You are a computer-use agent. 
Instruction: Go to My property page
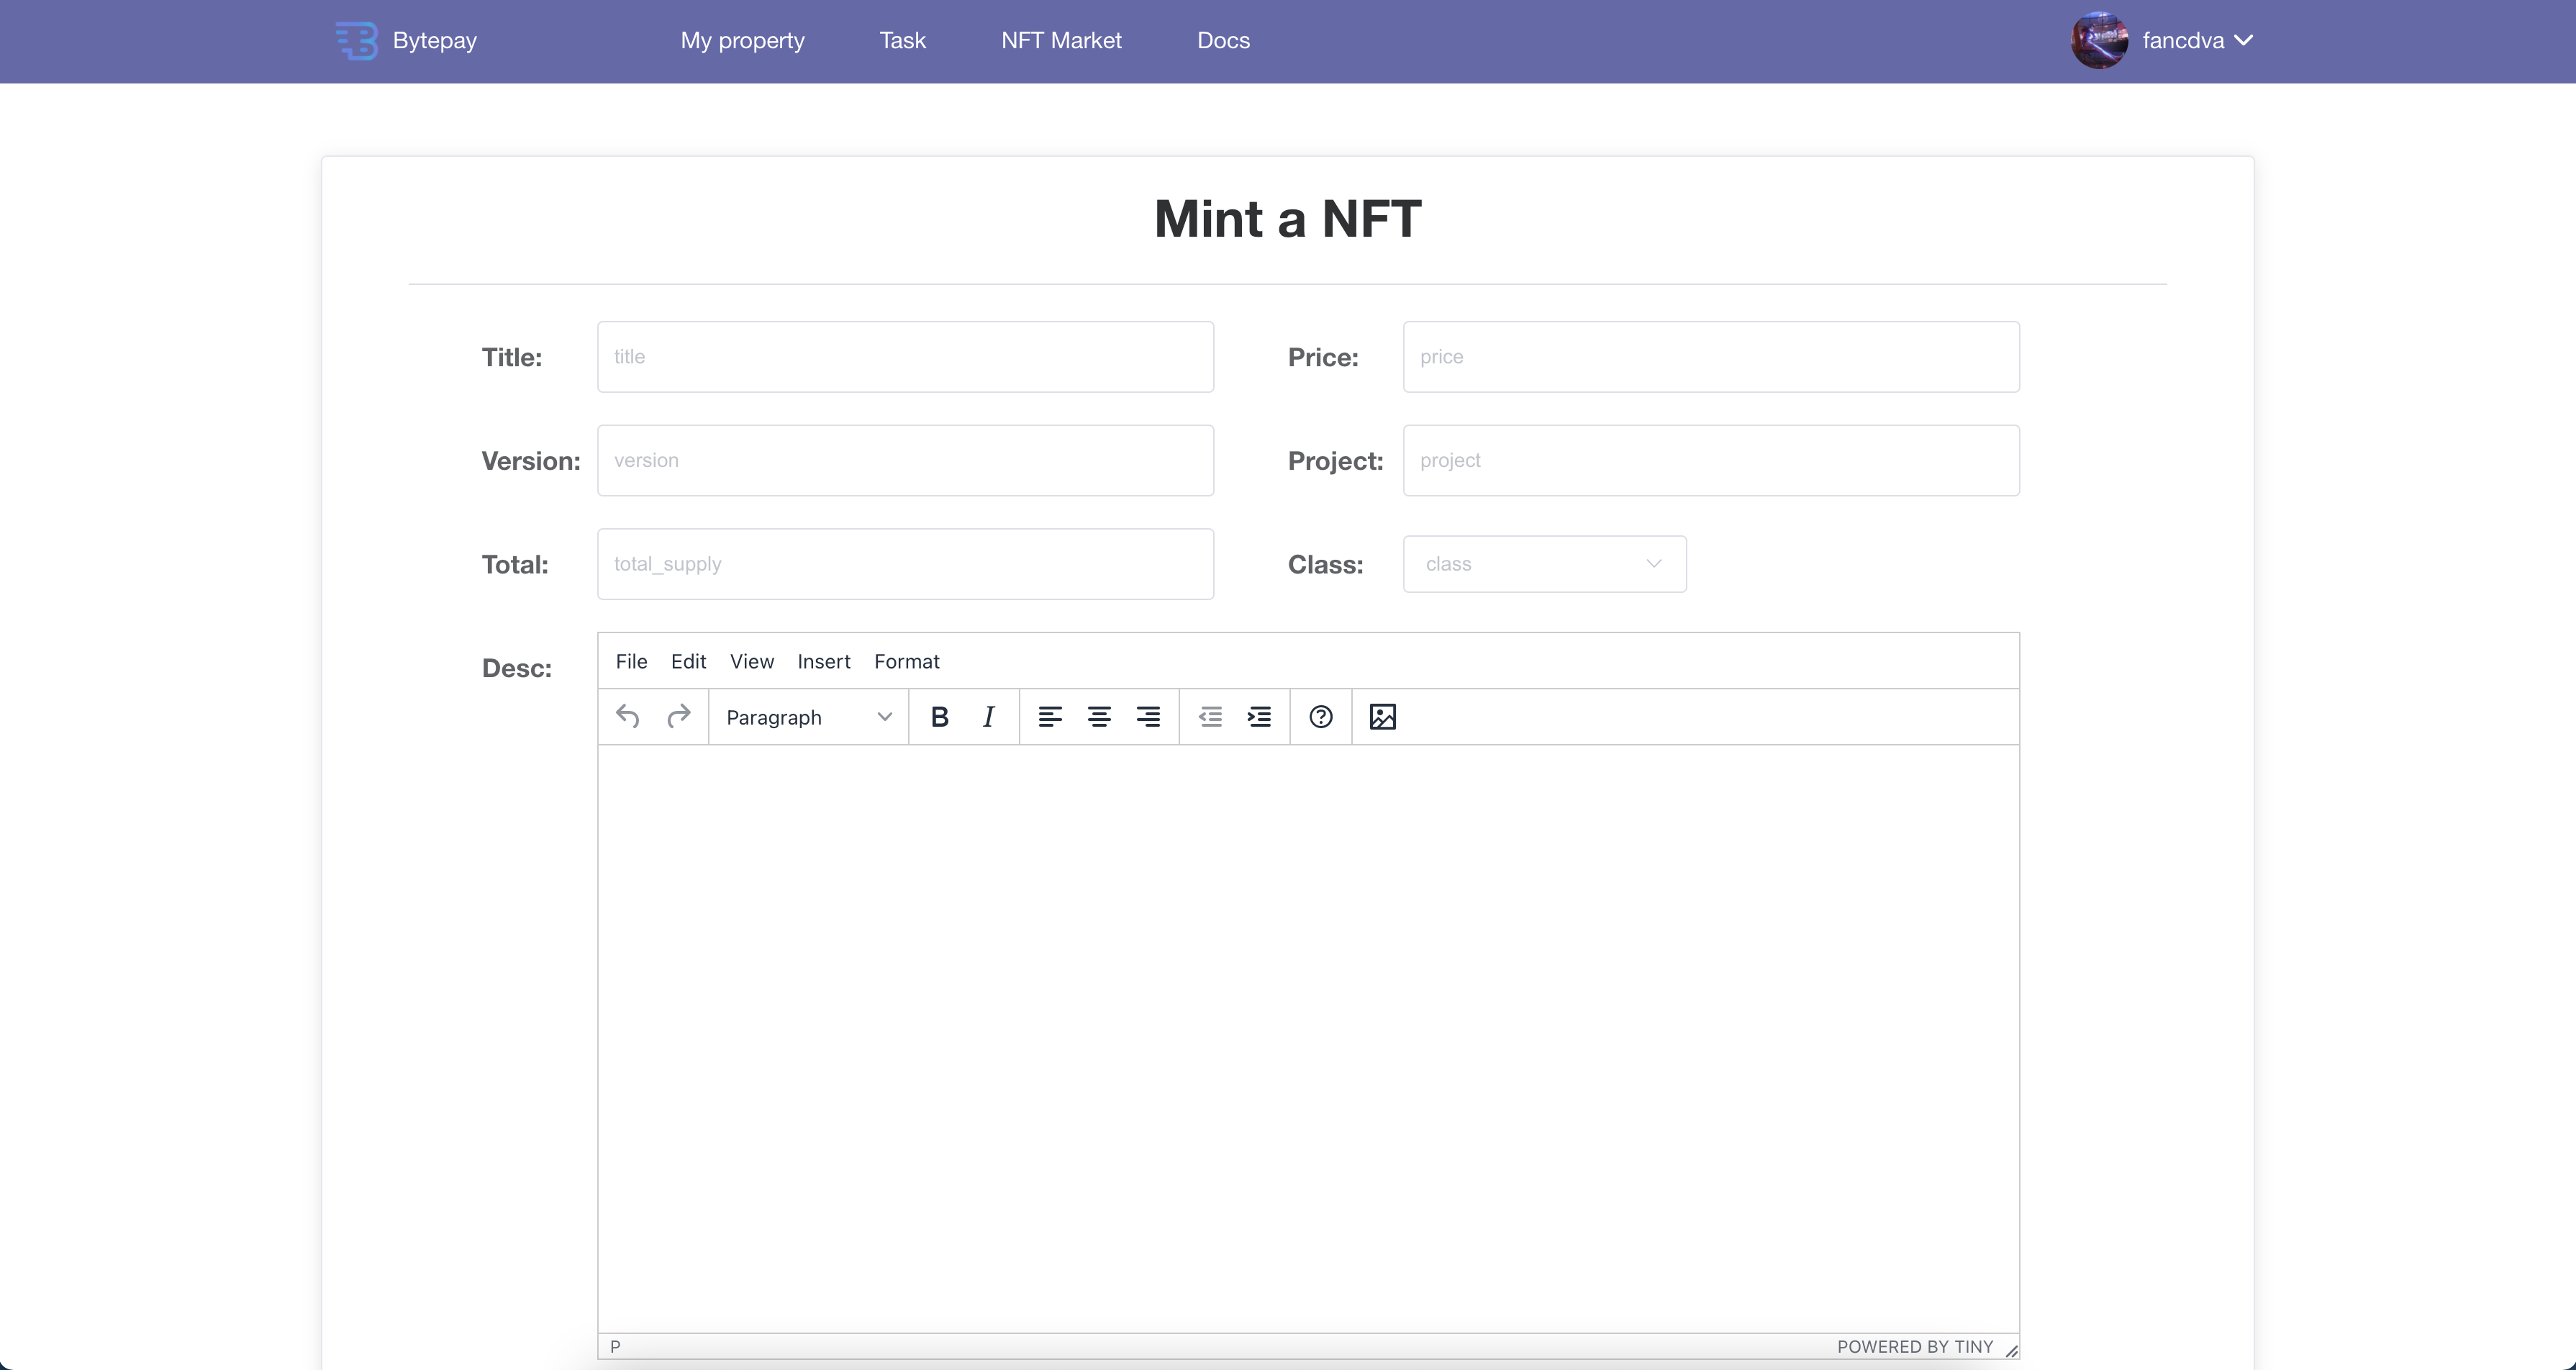coord(743,41)
